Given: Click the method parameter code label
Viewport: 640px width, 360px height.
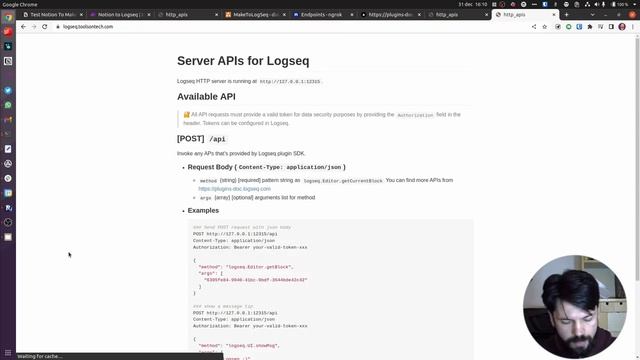Looking at the screenshot, I should [208, 181].
